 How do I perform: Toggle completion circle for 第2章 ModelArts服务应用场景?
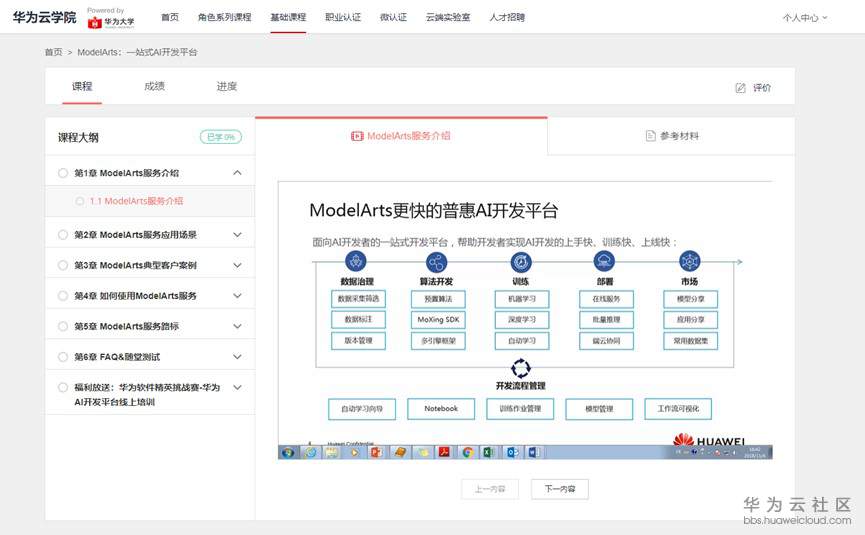[x=63, y=235]
